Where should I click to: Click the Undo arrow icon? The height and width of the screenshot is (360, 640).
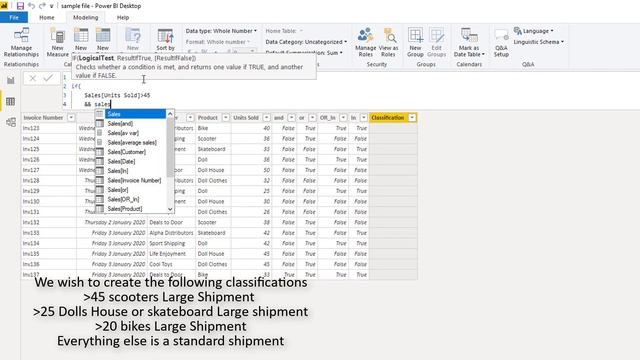(x=31, y=6)
